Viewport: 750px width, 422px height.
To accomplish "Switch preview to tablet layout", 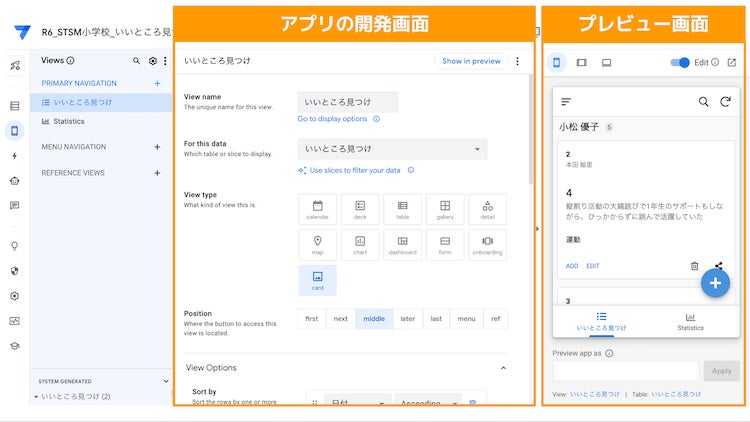I will [x=582, y=63].
